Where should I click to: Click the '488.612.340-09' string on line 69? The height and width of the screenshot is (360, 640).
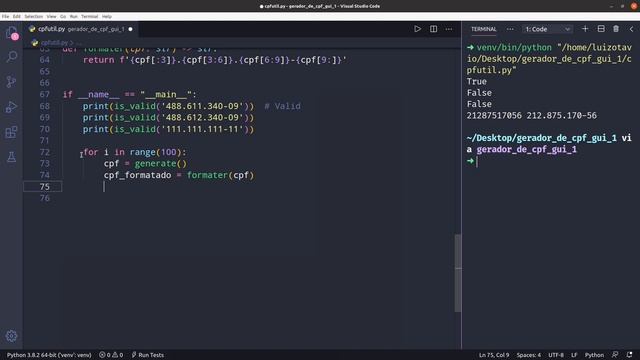tap(202, 118)
